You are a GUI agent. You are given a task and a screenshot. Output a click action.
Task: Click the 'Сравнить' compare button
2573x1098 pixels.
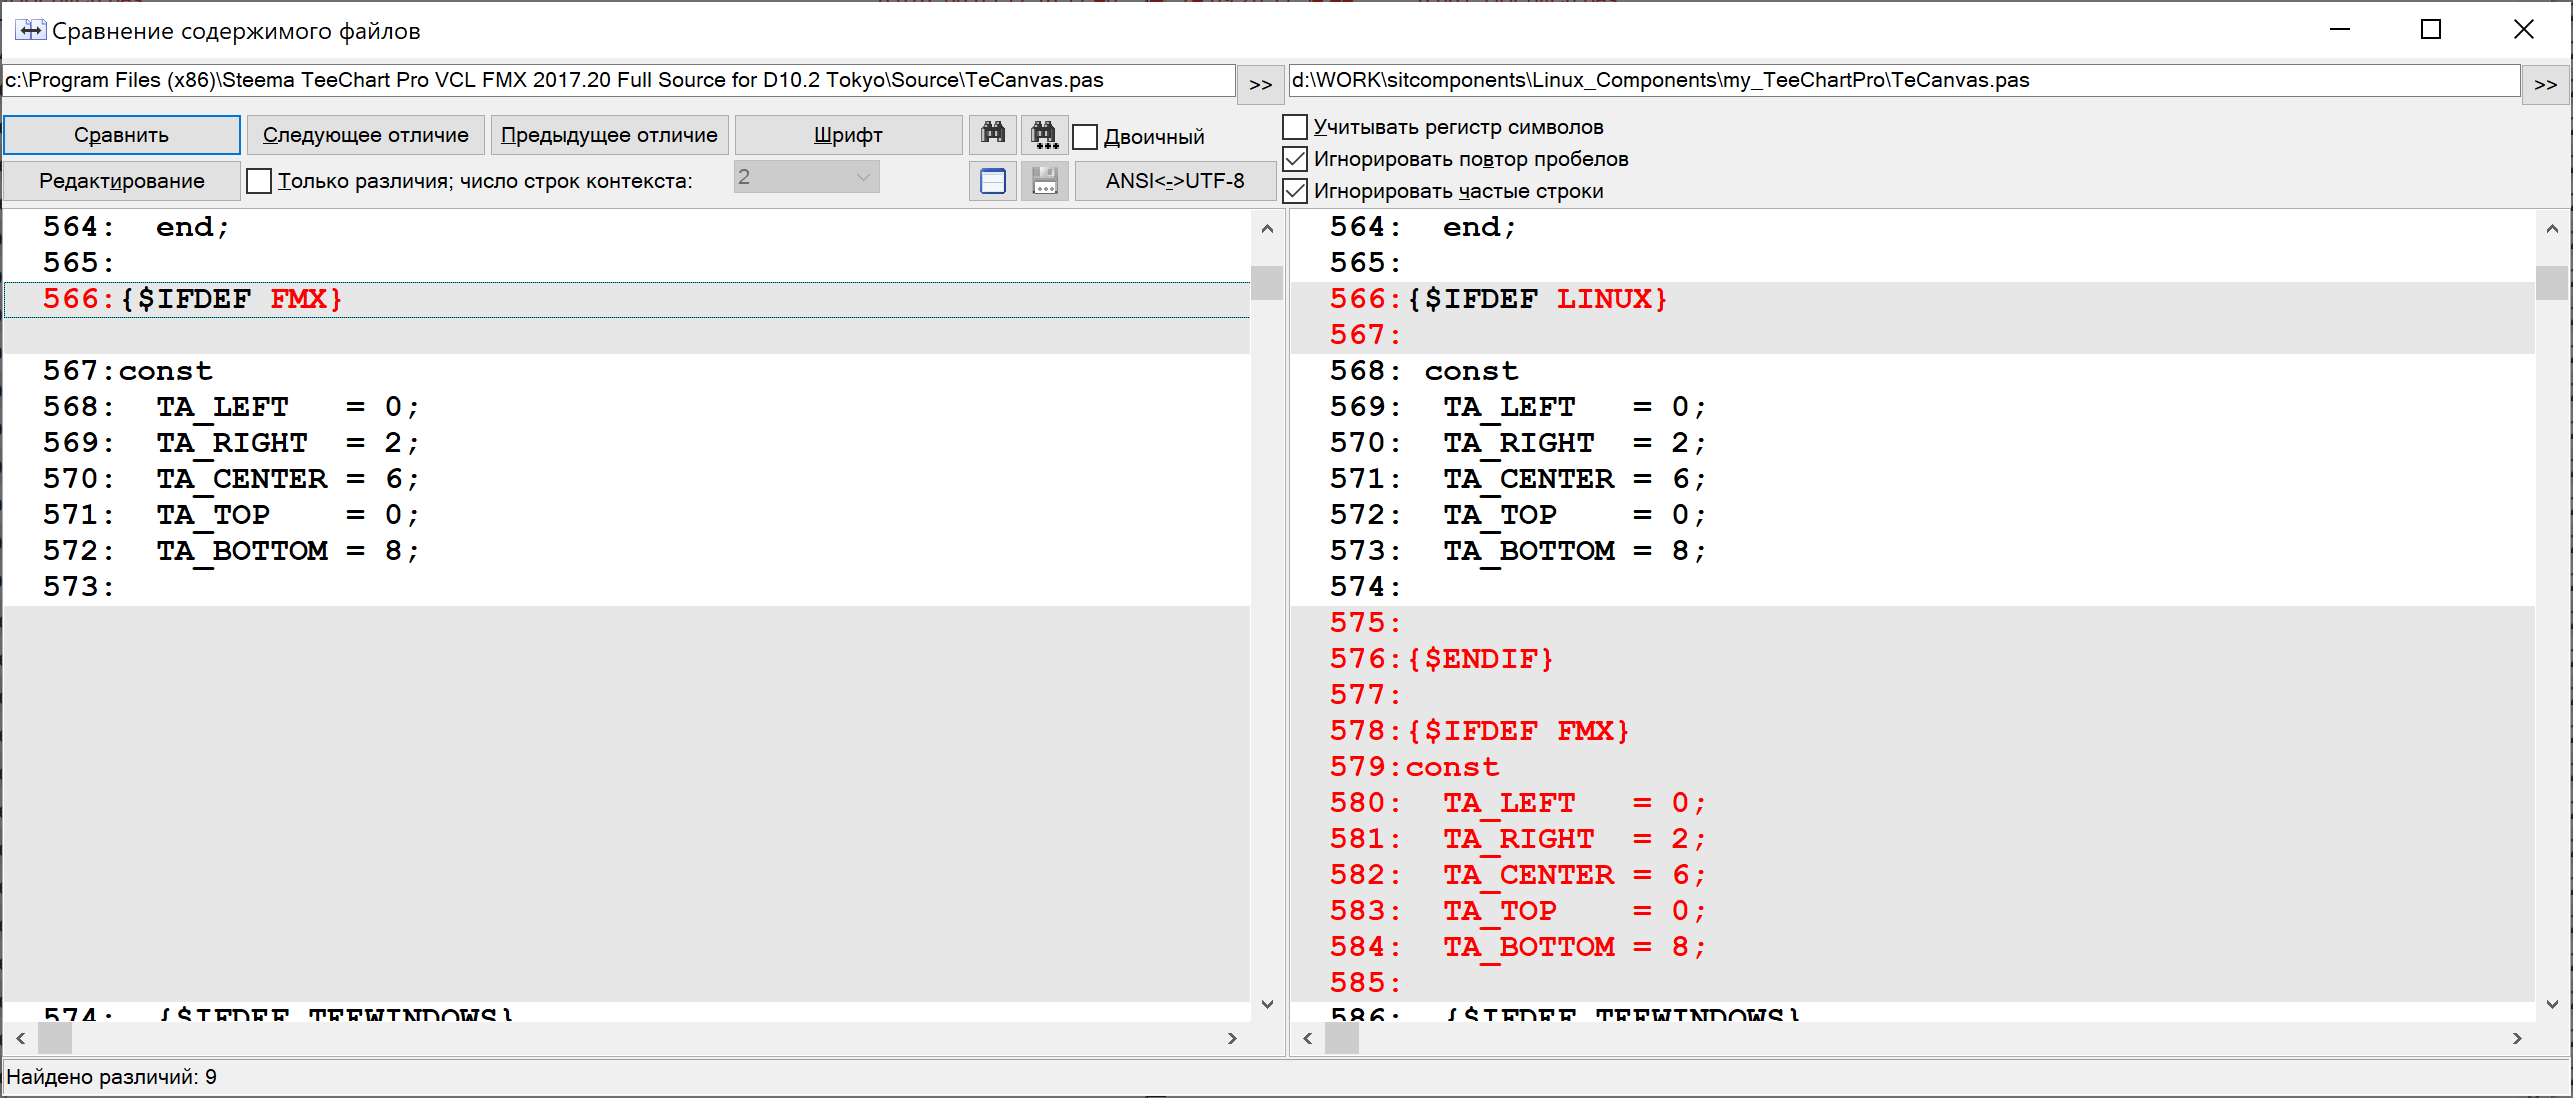[x=123, y=133]
